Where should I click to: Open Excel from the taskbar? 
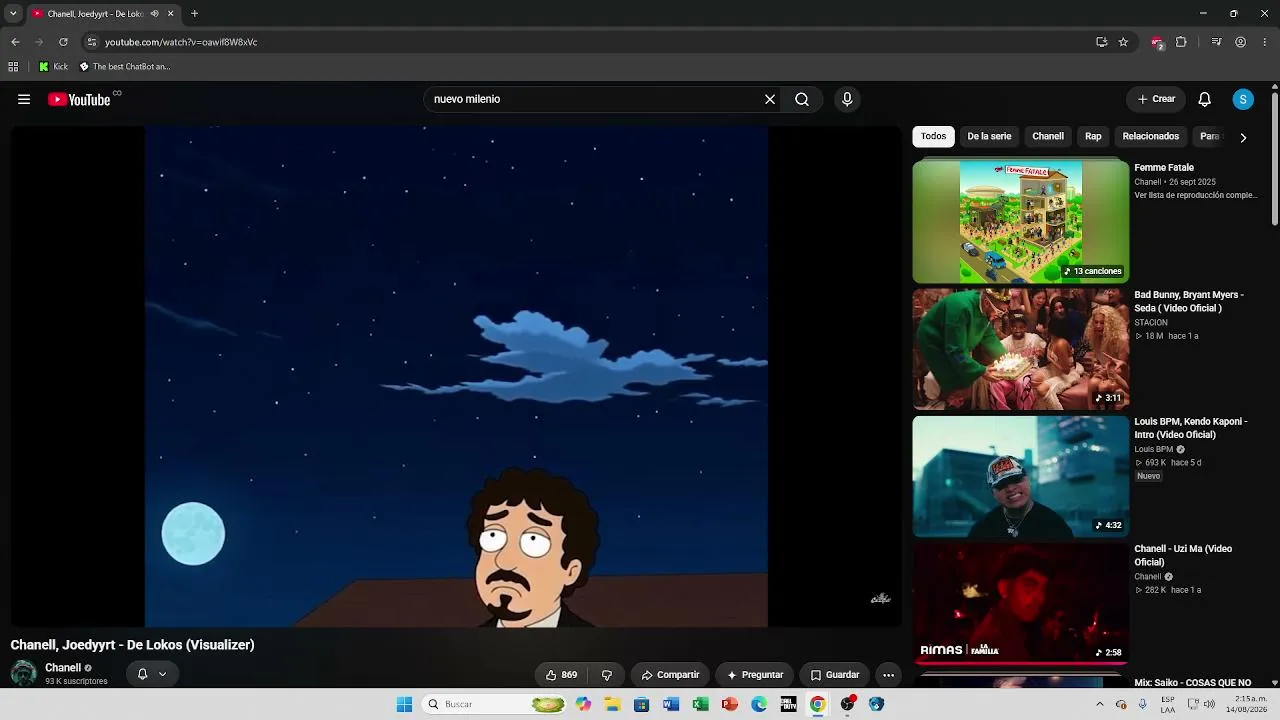click(x=700, y=704)
